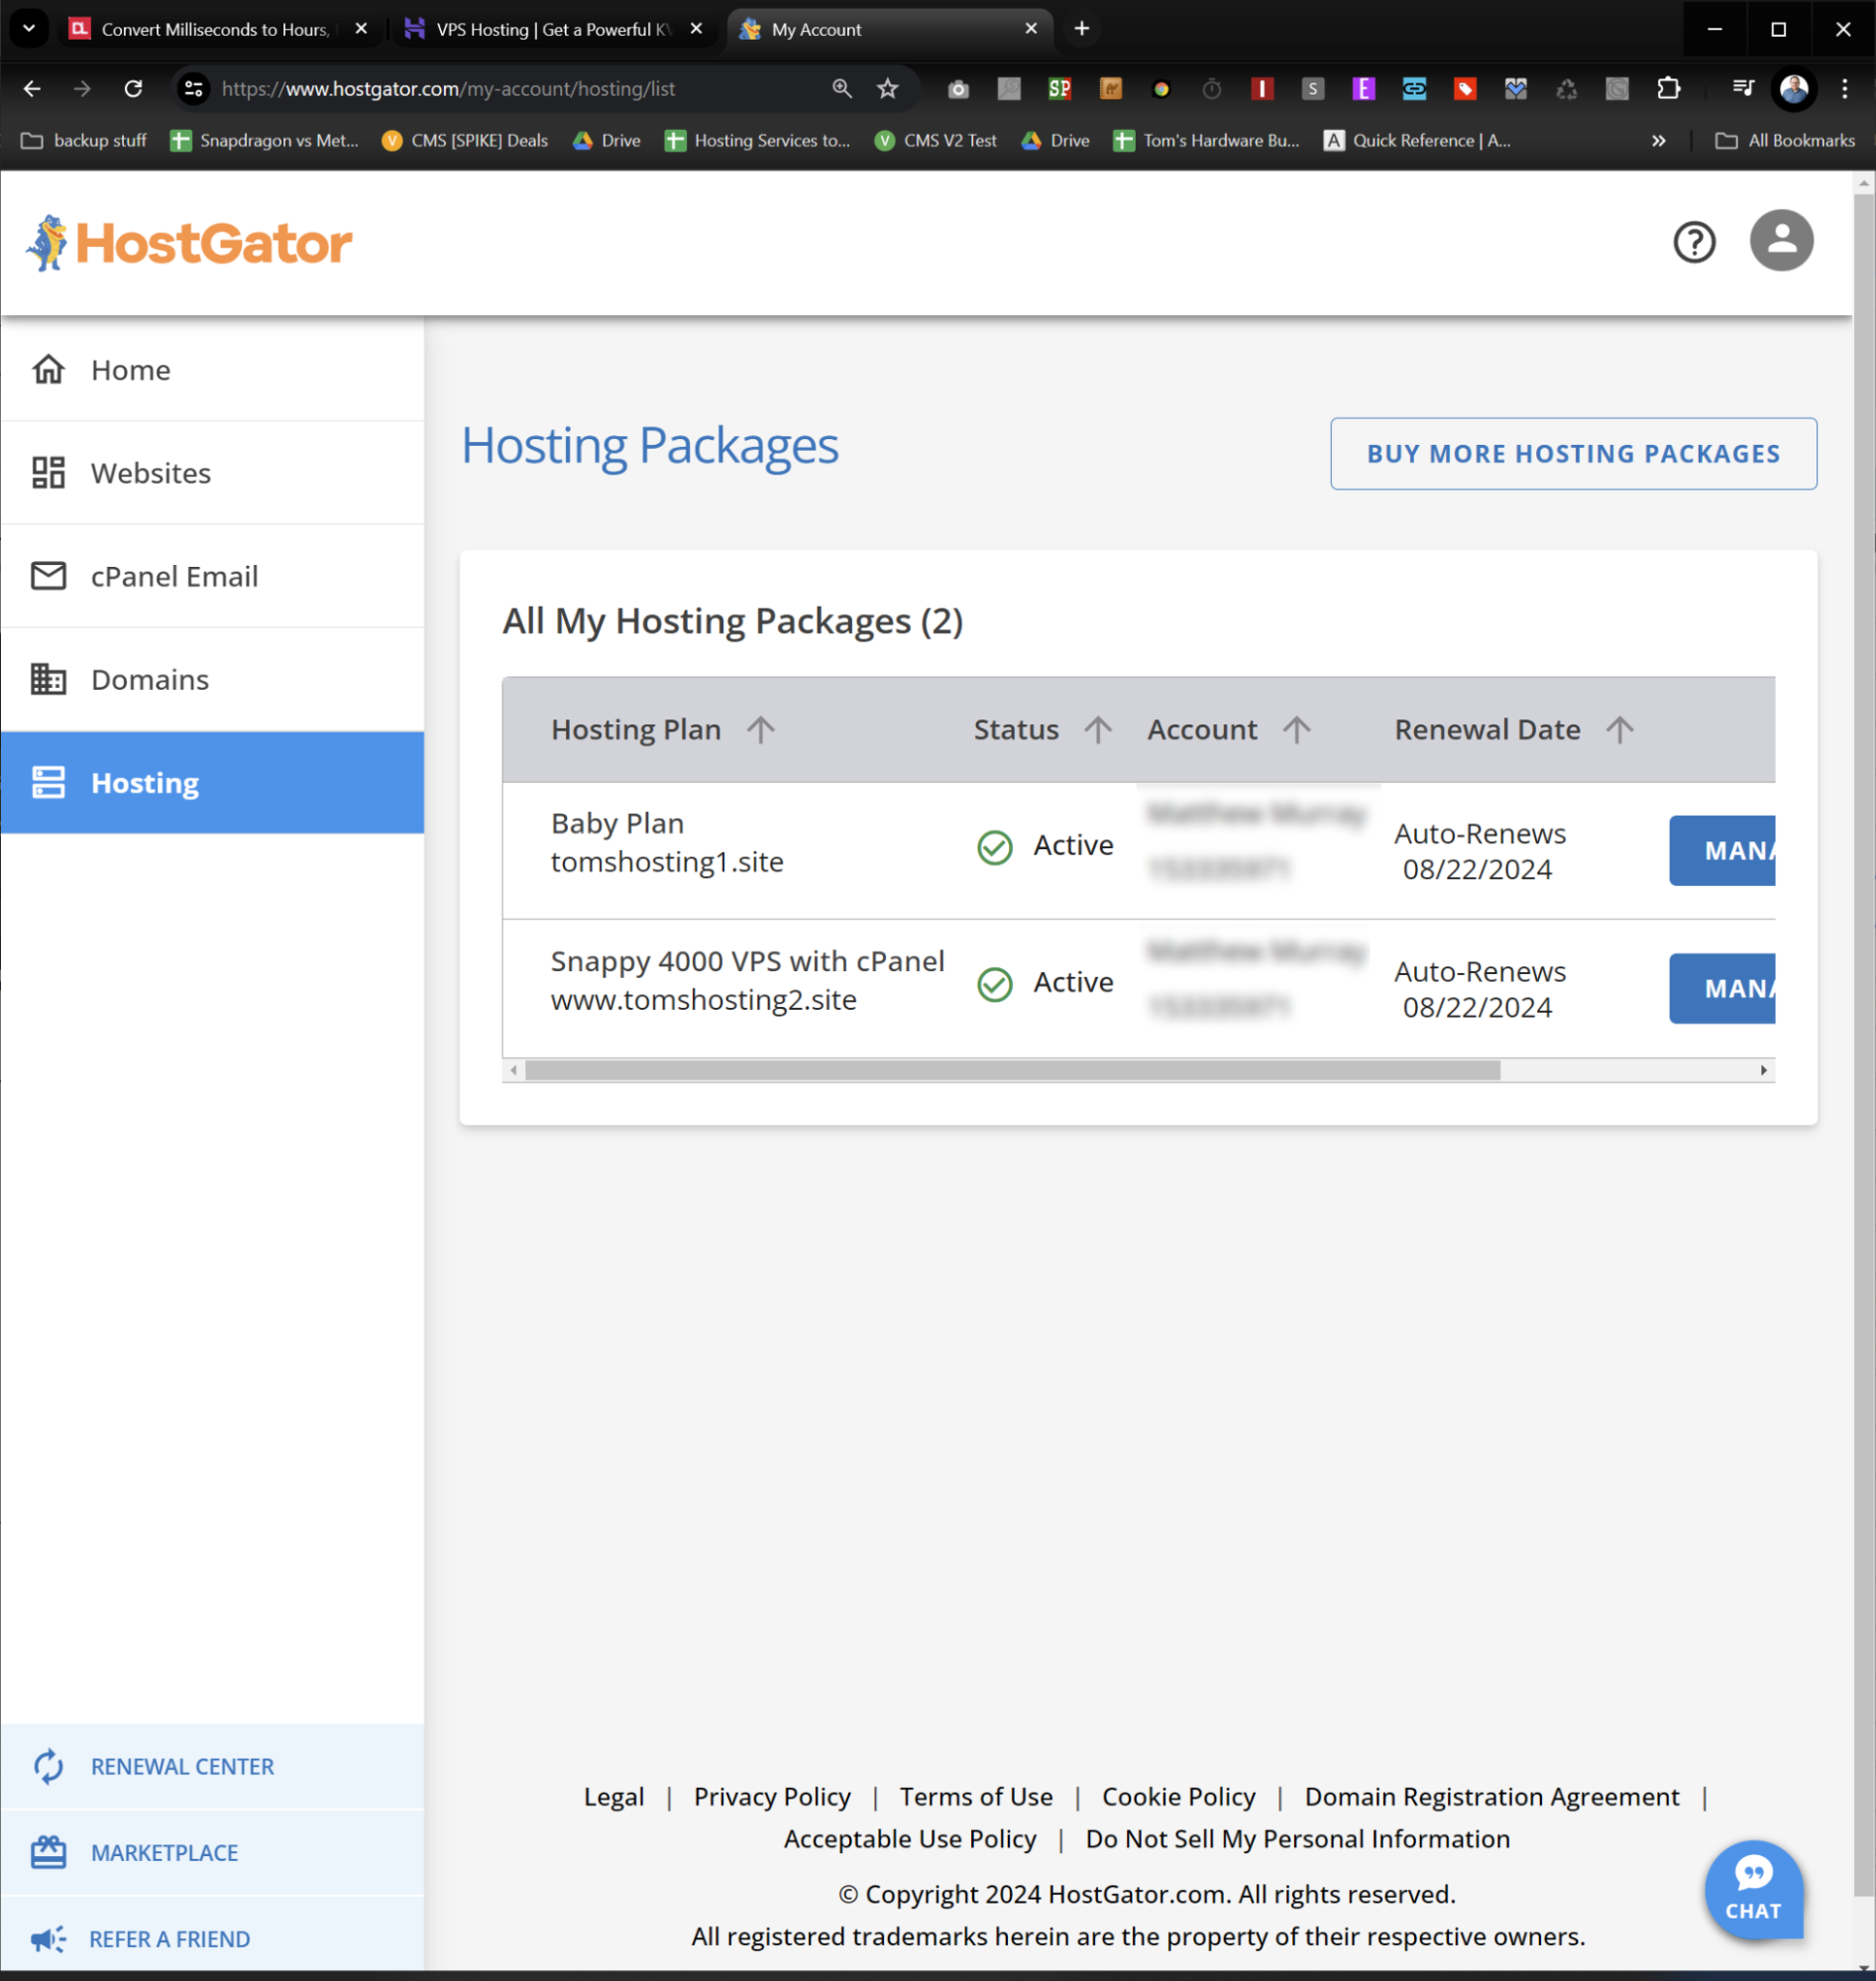This screenshot has width=1876, height=1981.
Task: Open the backup stuff bookmark folder
Action: pos(84,141)
